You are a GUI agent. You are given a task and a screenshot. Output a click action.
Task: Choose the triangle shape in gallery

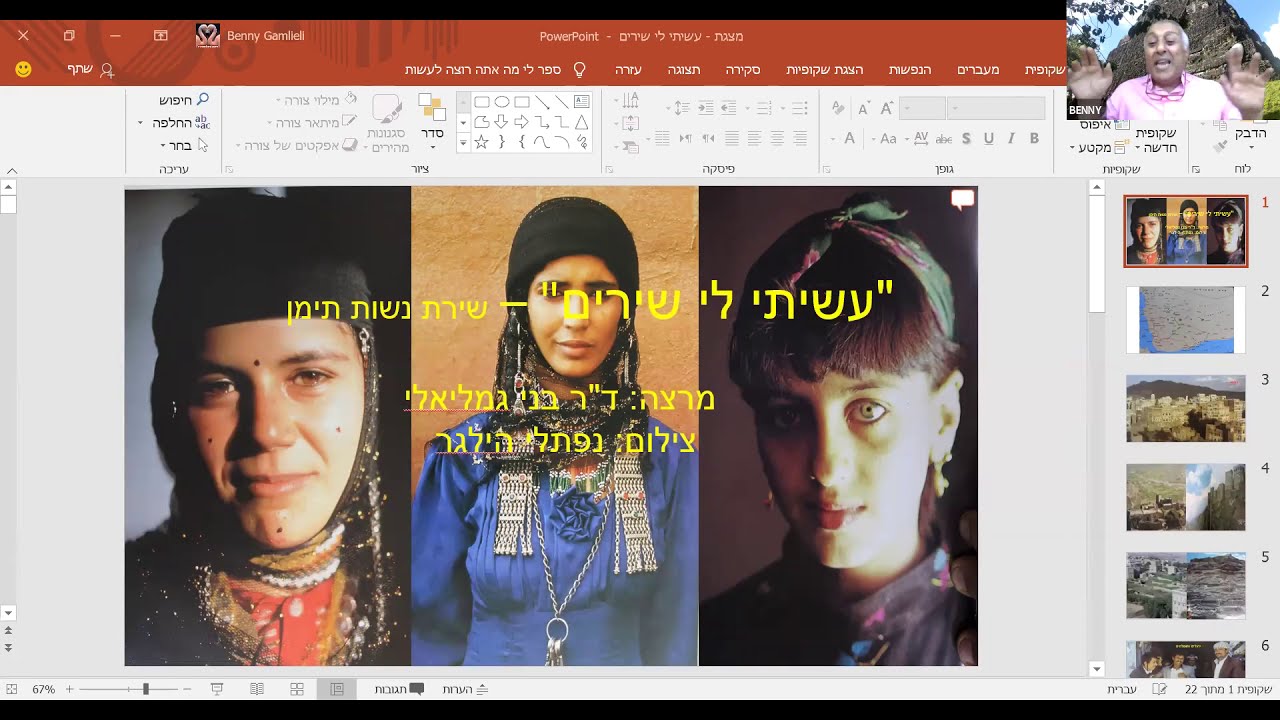coord(582,122)
